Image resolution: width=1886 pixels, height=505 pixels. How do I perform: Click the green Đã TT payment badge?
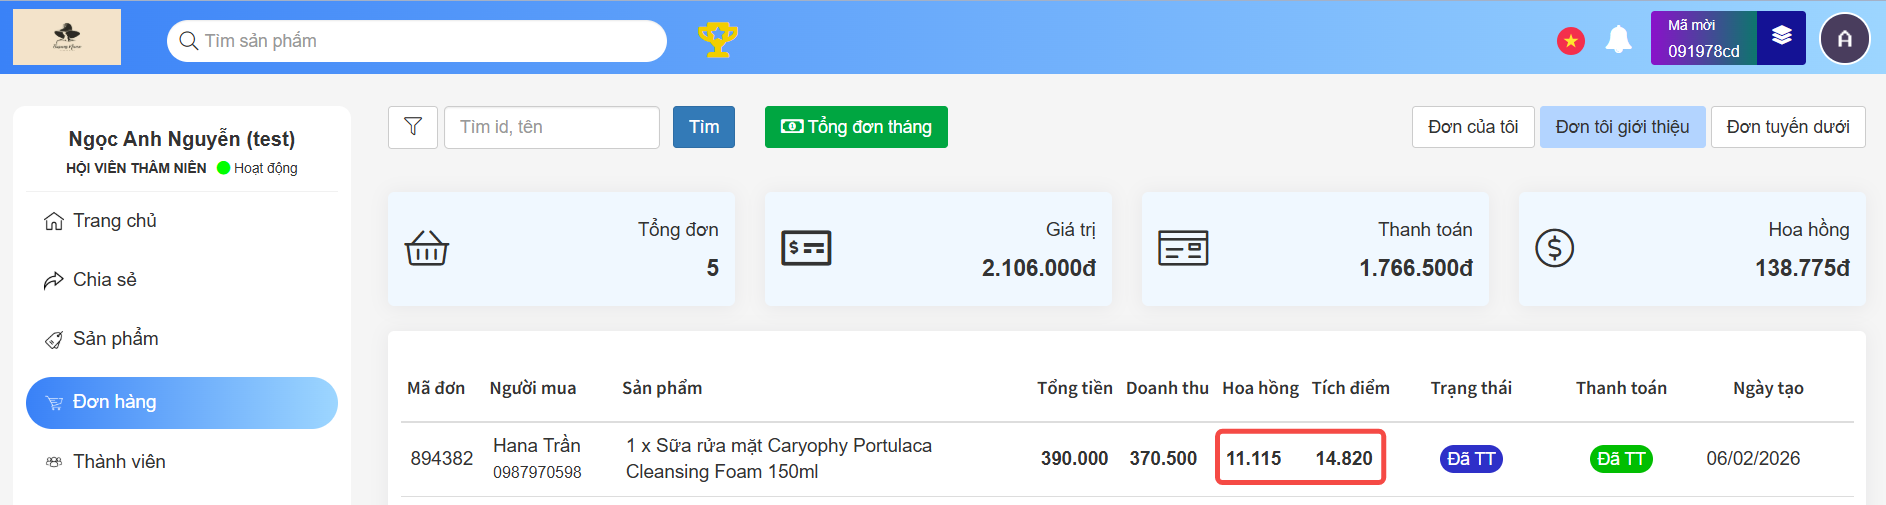(x=1621, y=459)
